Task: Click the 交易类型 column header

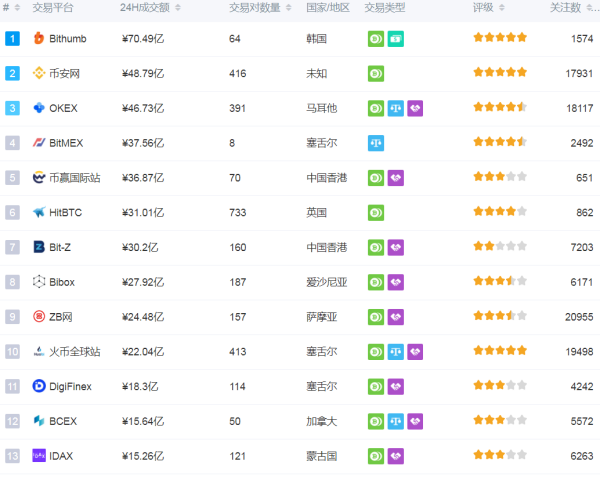Action: tap(385, 8)
